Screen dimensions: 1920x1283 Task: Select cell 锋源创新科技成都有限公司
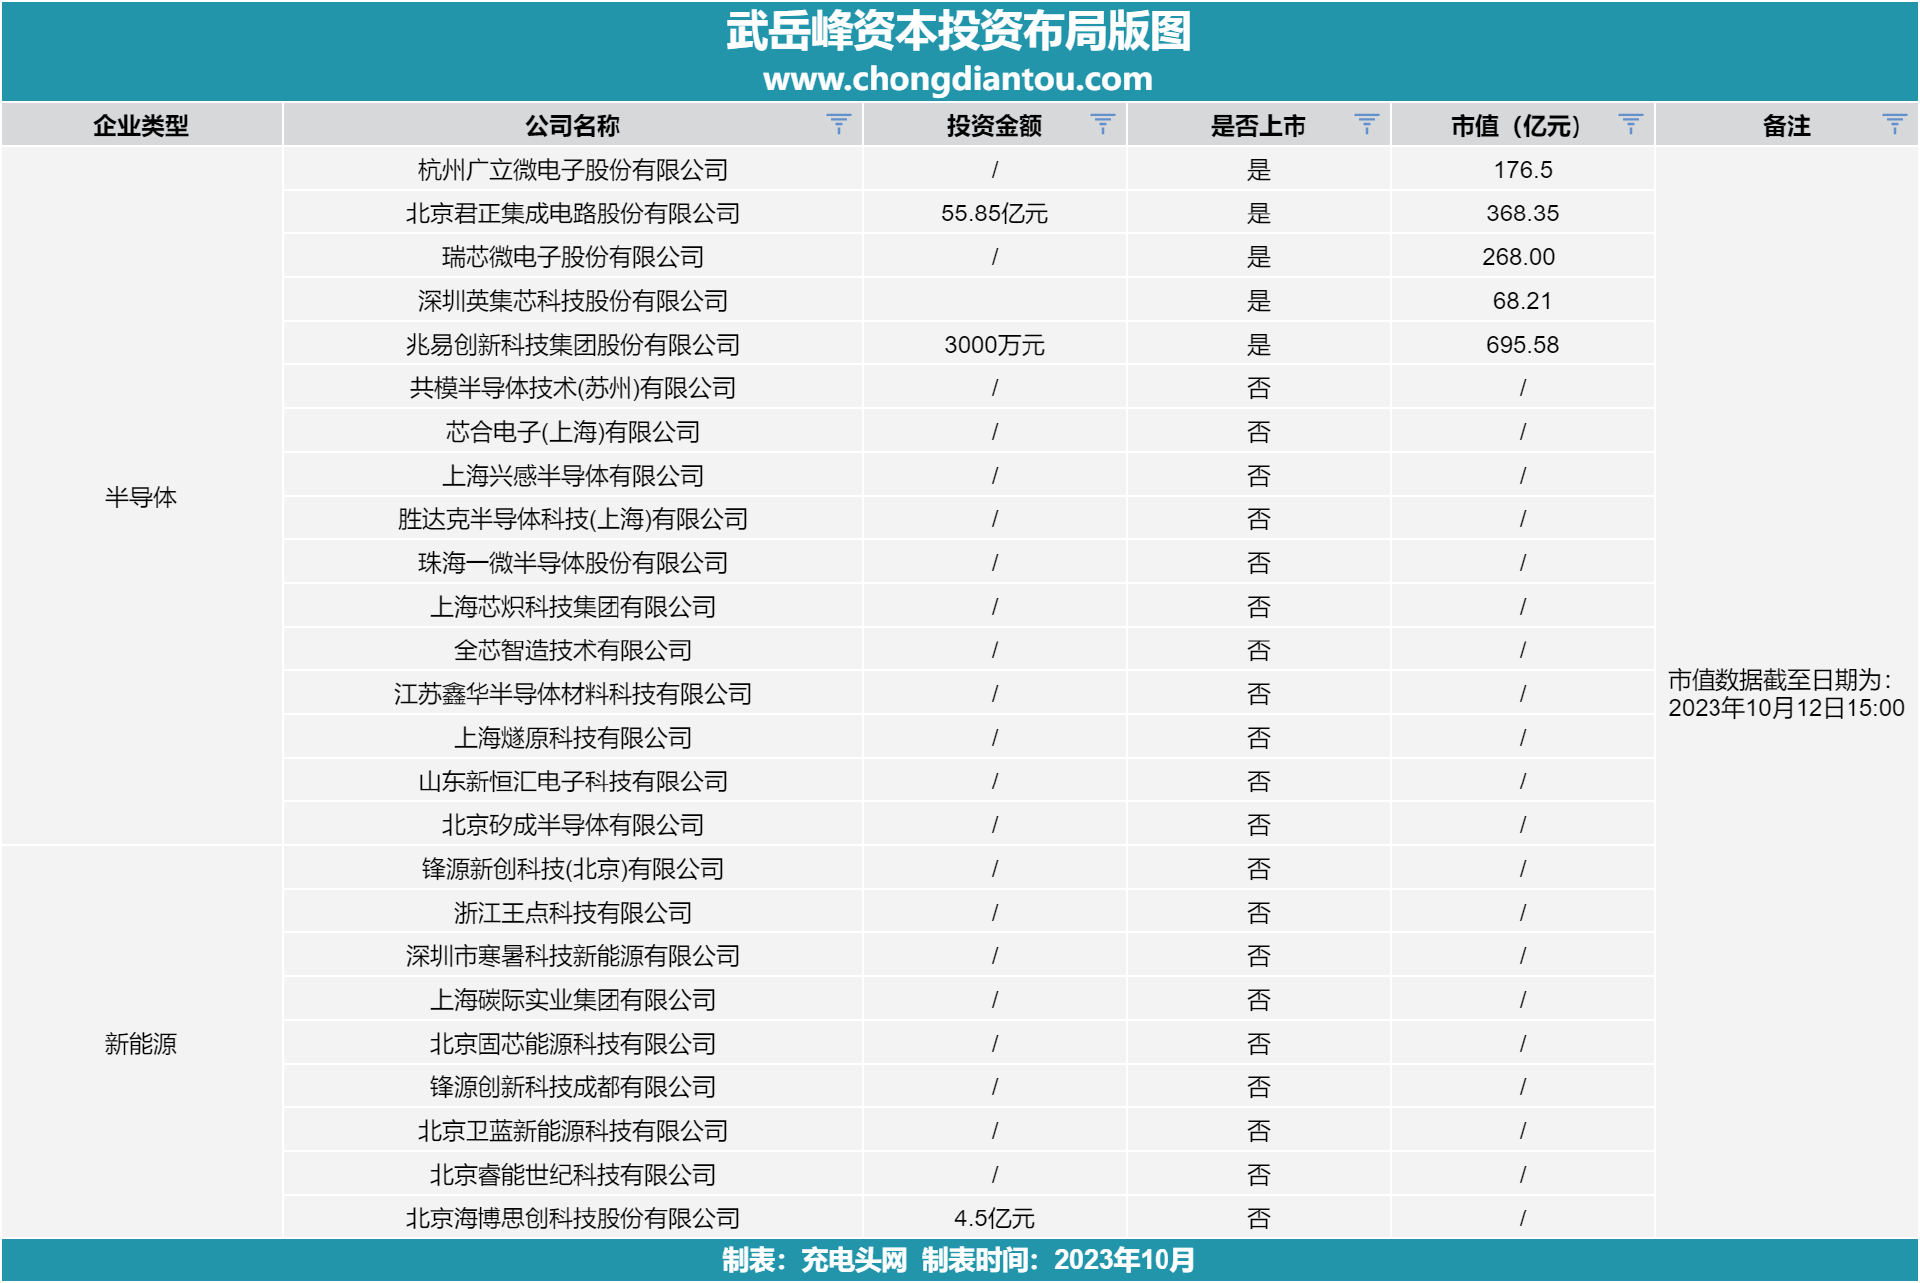572,1087
